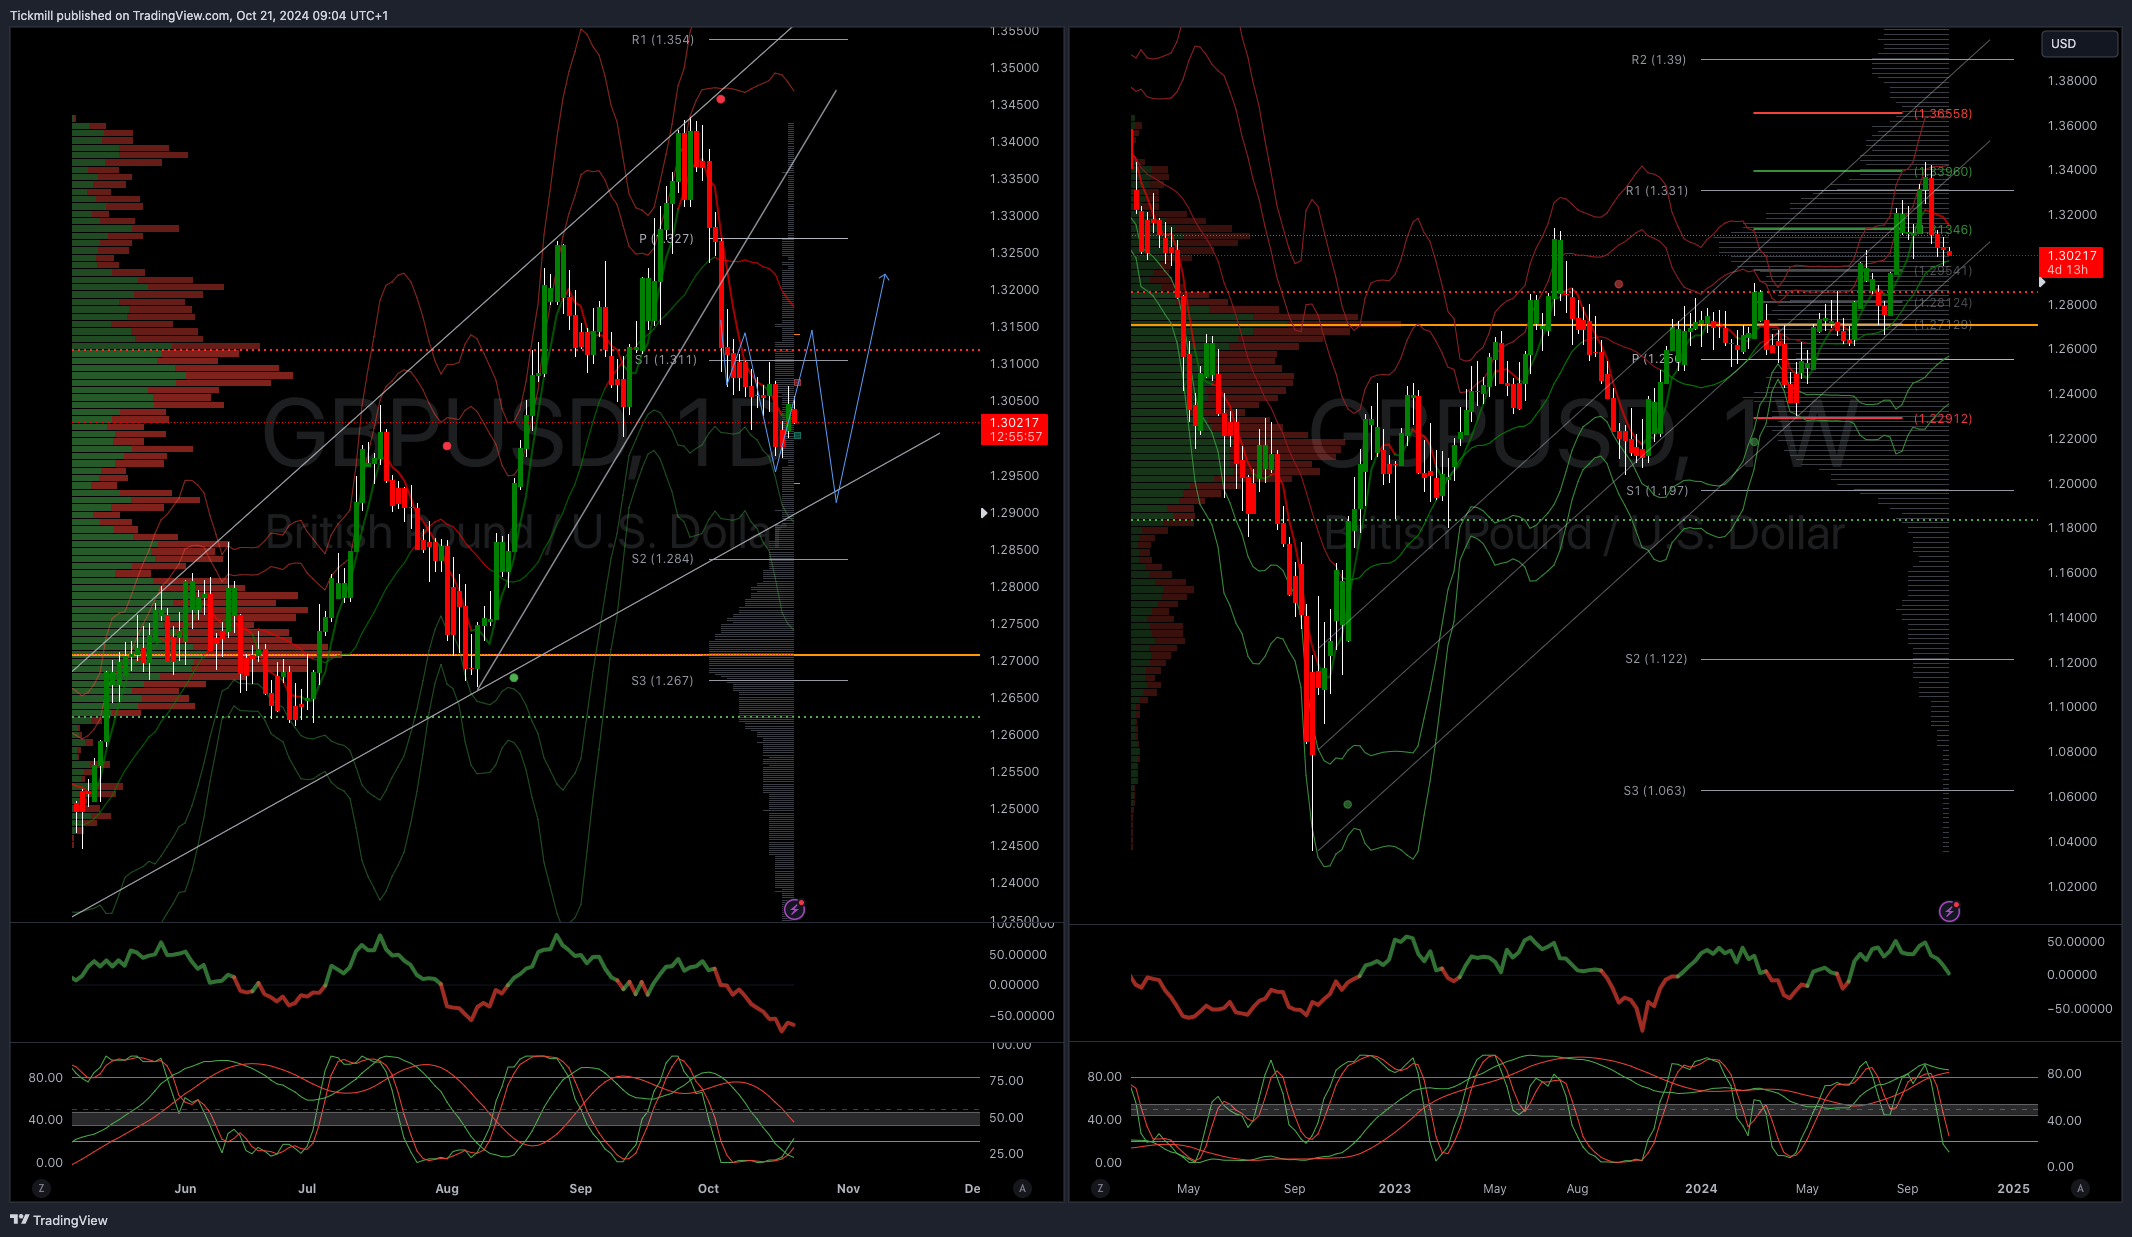The height and width of the screenshot is (1237, 2132).
Task: Click the 1.02000 price on weekly axis
Action: [2072, 887]
